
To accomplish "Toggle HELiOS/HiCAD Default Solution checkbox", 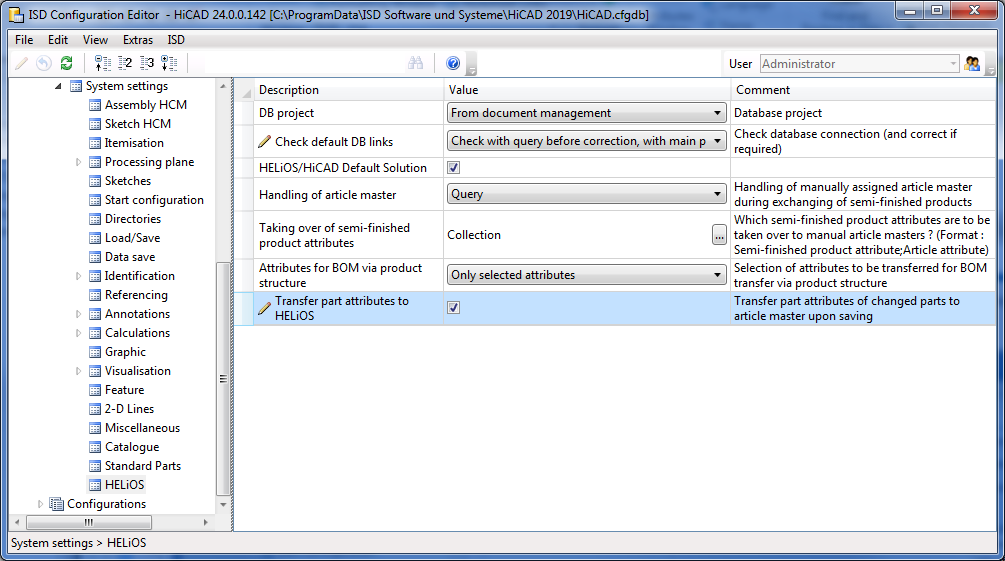I will pyautogui.click(x=454, y=168).
